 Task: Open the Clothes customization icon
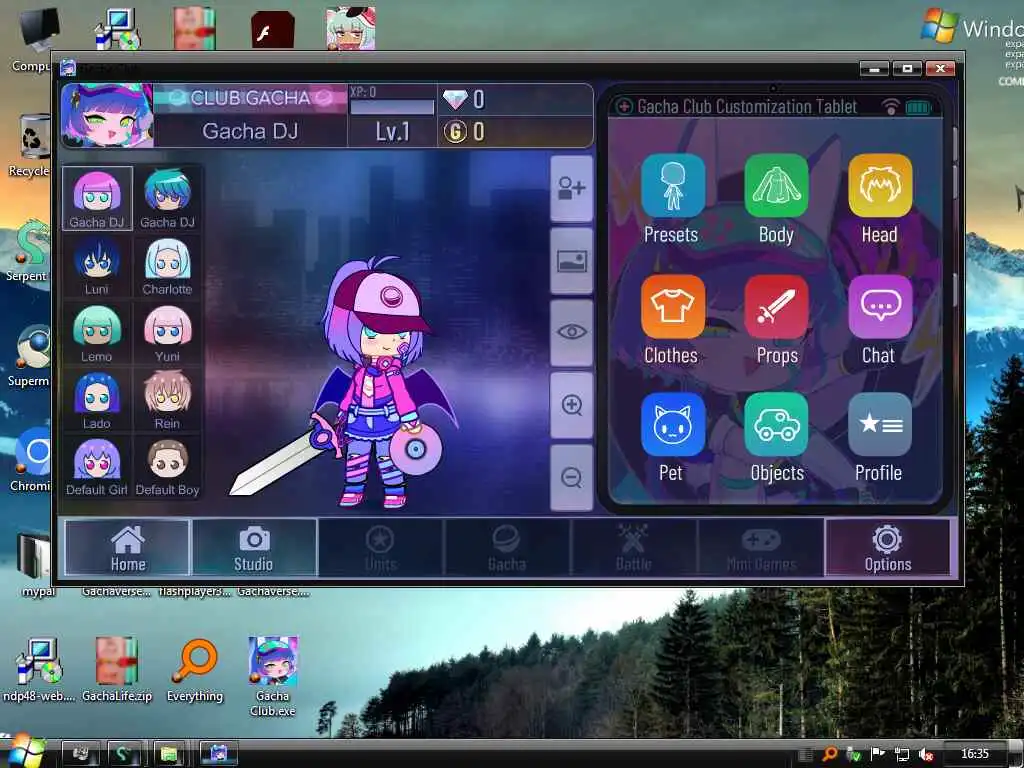672,306
